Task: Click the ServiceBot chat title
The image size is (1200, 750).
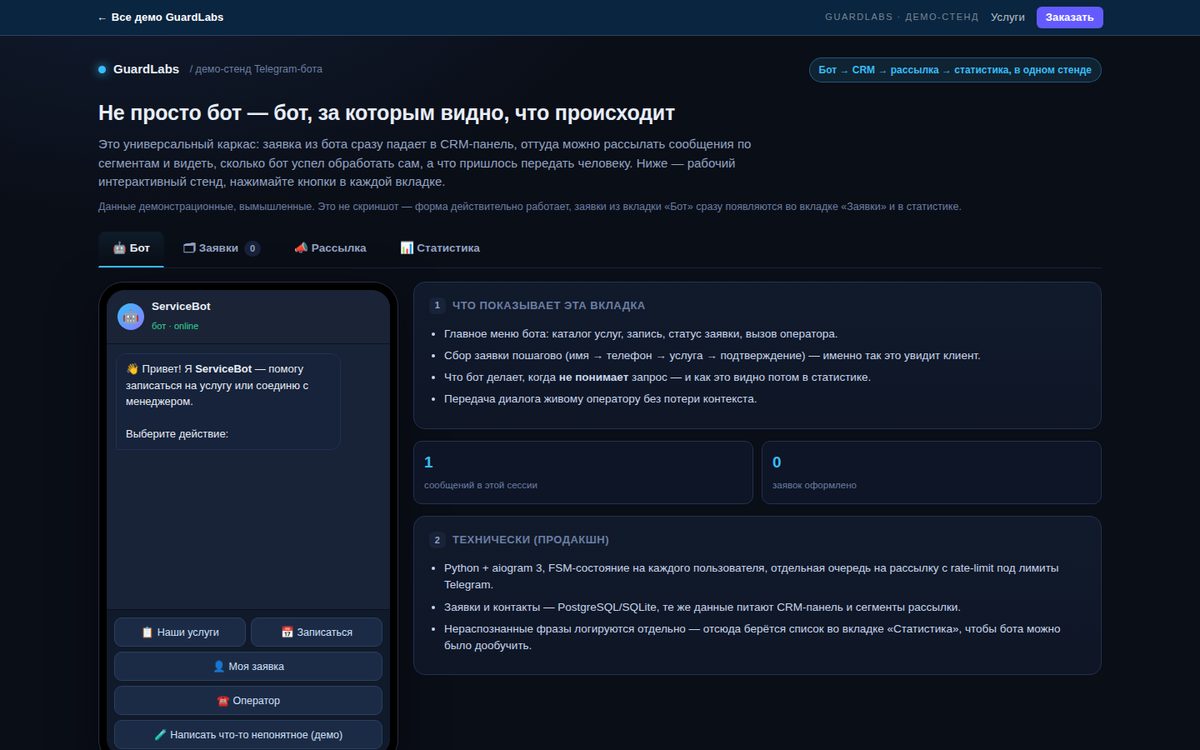Action: coord(181,306)
